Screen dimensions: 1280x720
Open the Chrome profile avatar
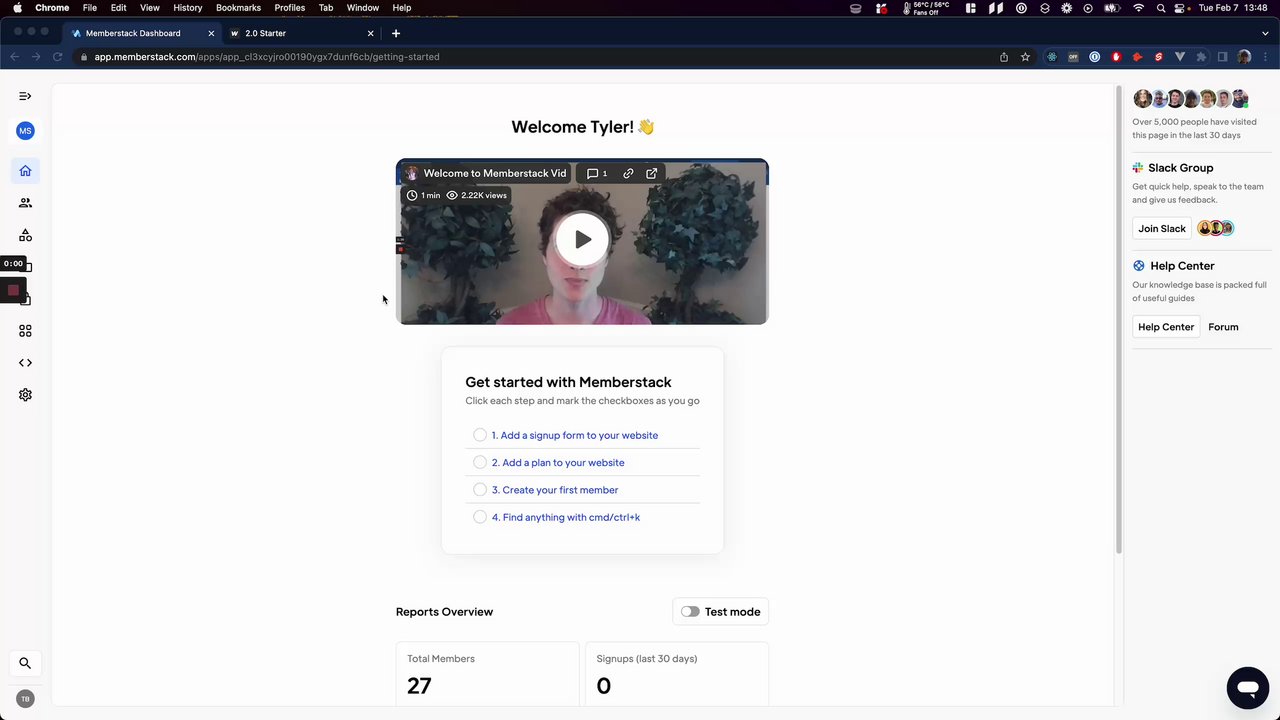(x=1244, y=57)
